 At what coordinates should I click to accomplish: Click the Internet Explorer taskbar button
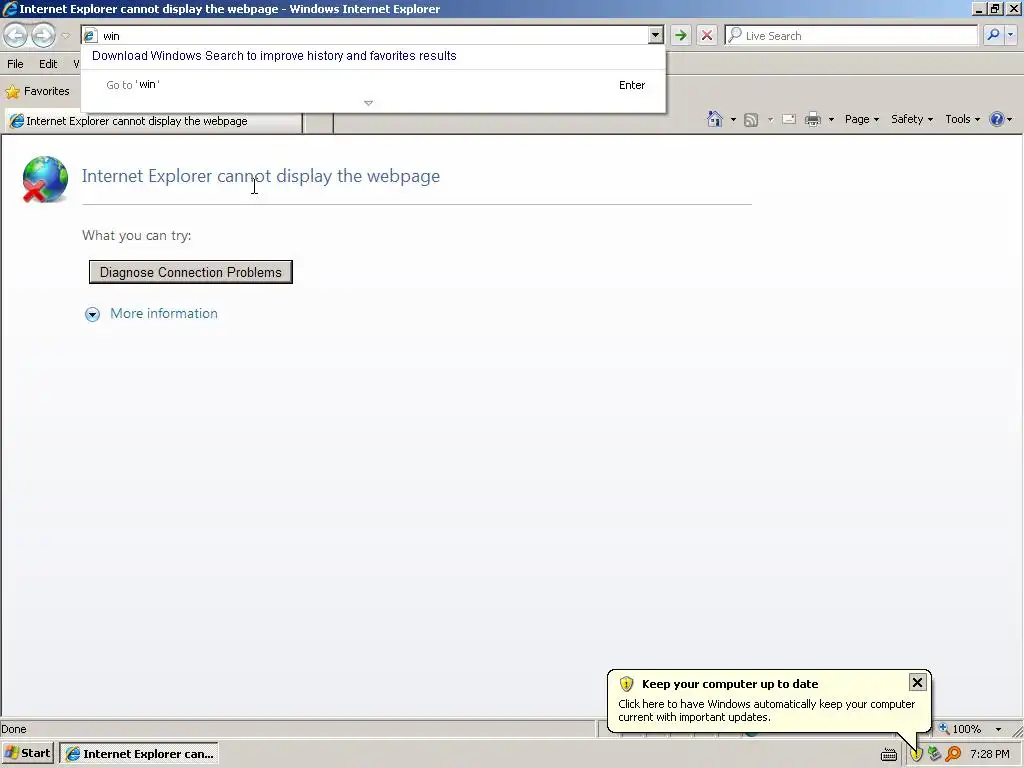click(x=139, y=754)
